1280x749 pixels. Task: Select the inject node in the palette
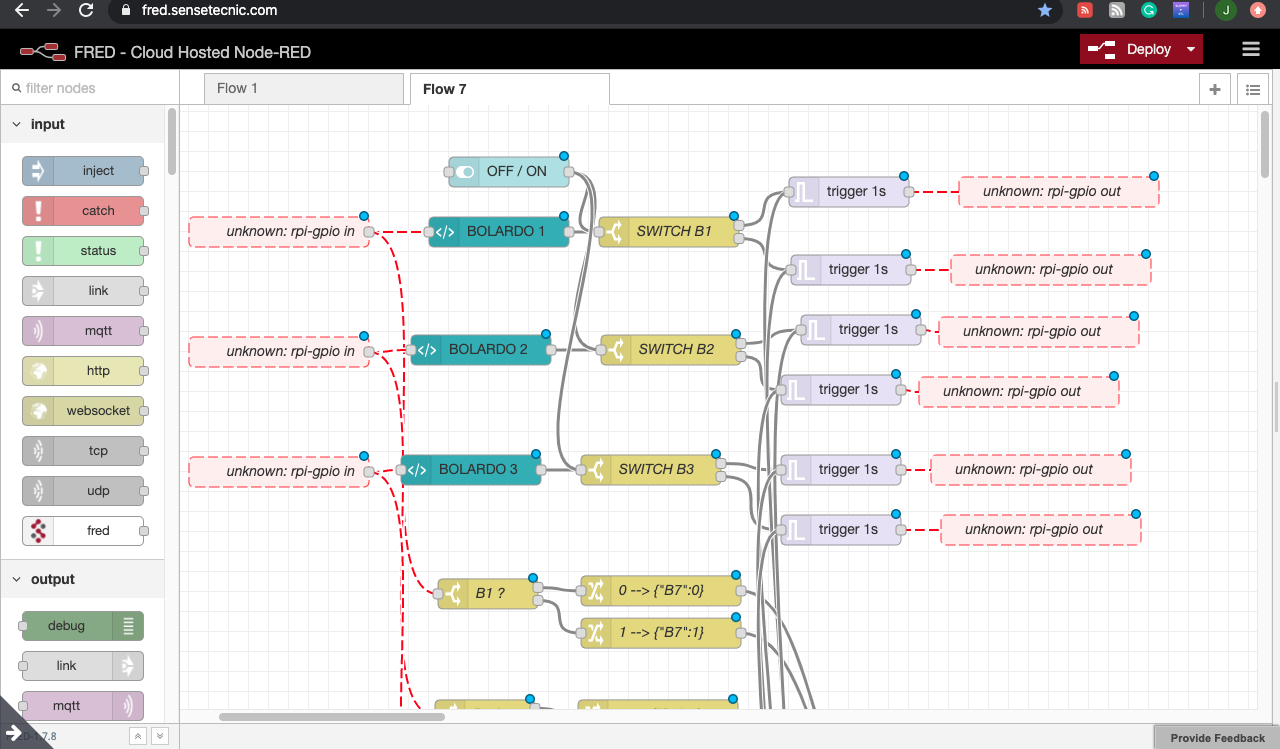click(84, 170)
